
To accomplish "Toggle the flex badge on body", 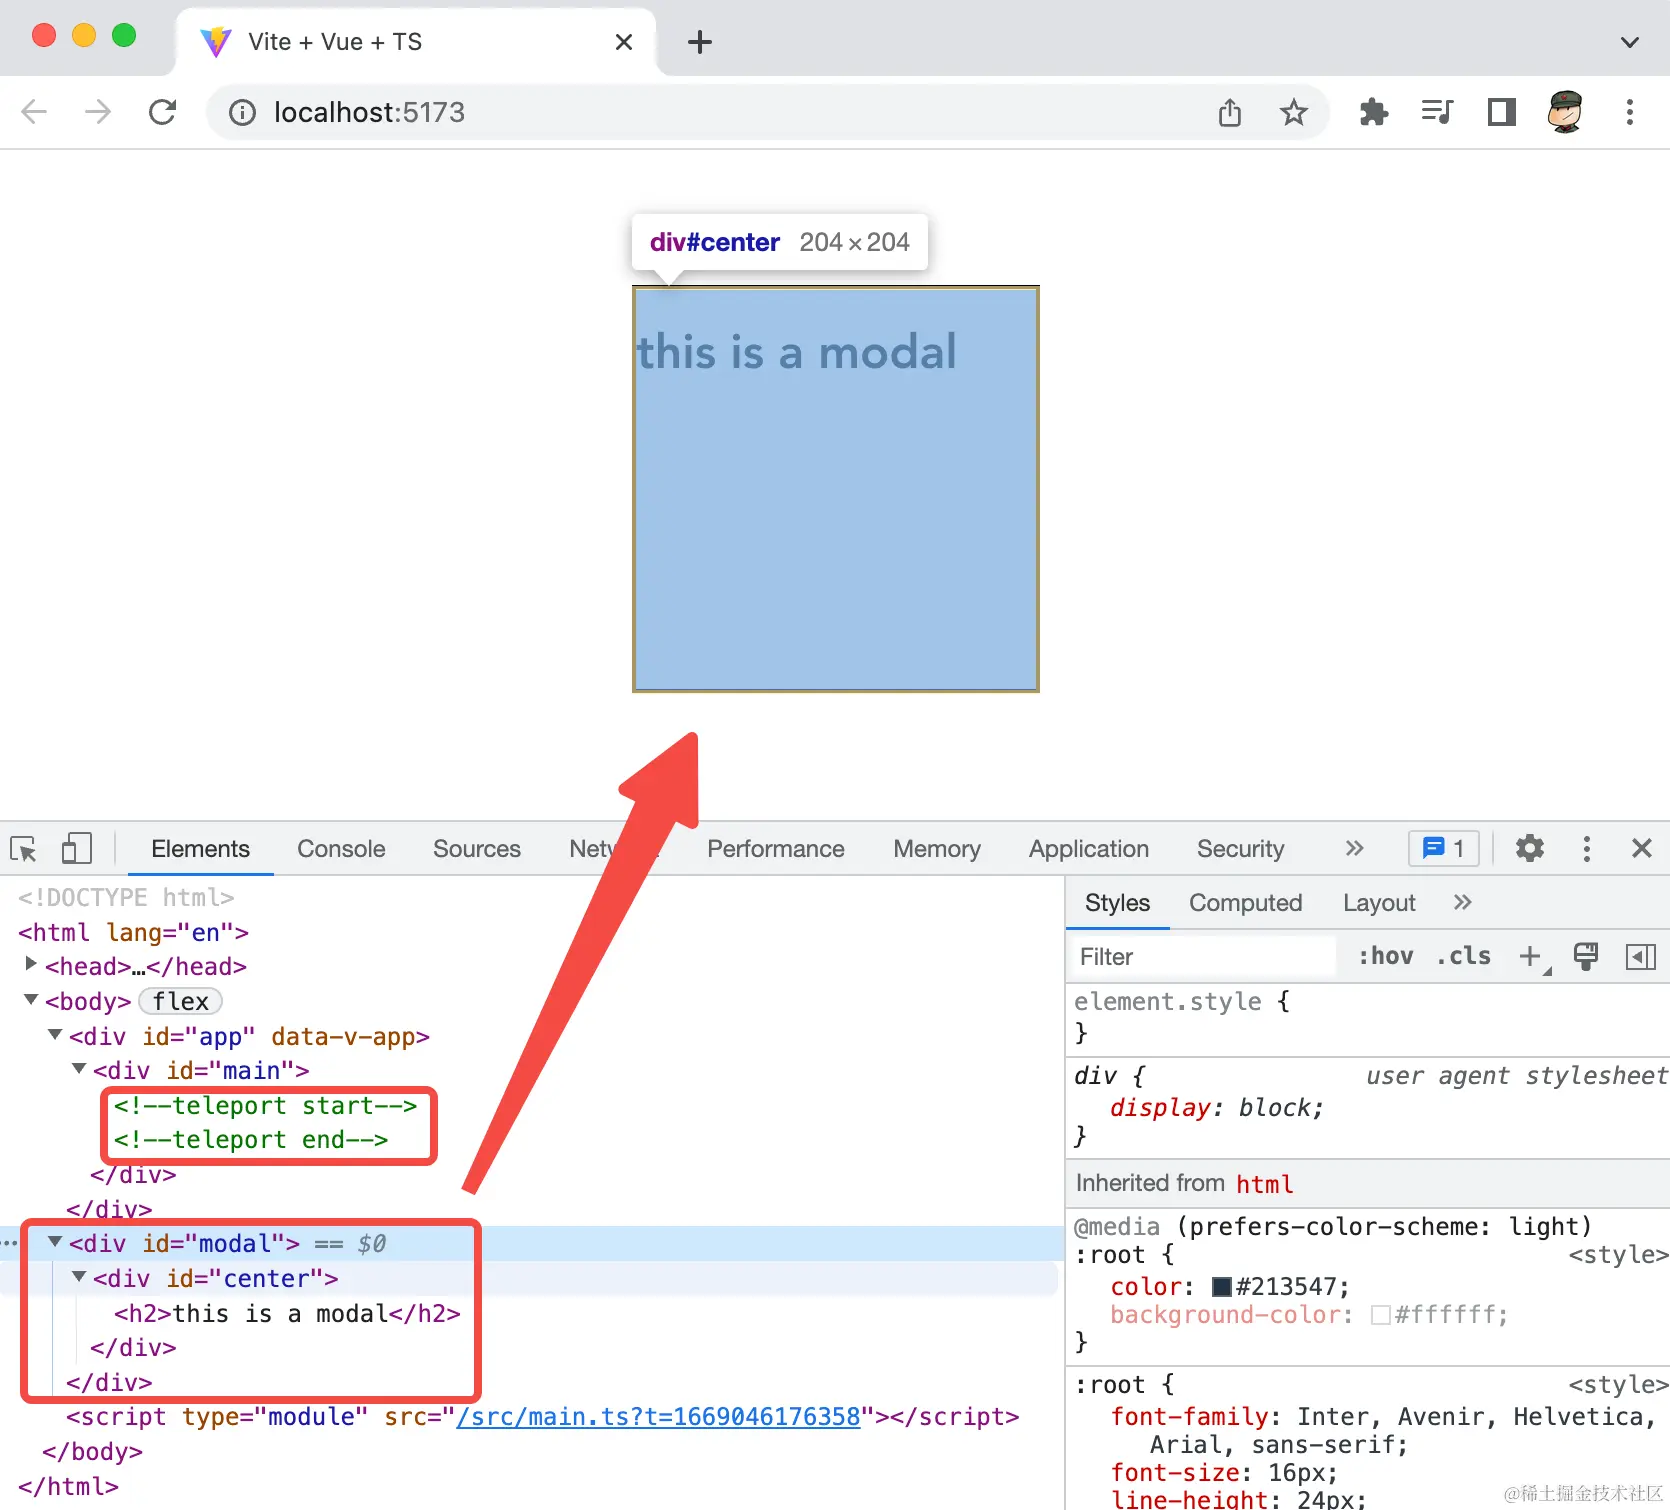I will (x=180, y=1001).
